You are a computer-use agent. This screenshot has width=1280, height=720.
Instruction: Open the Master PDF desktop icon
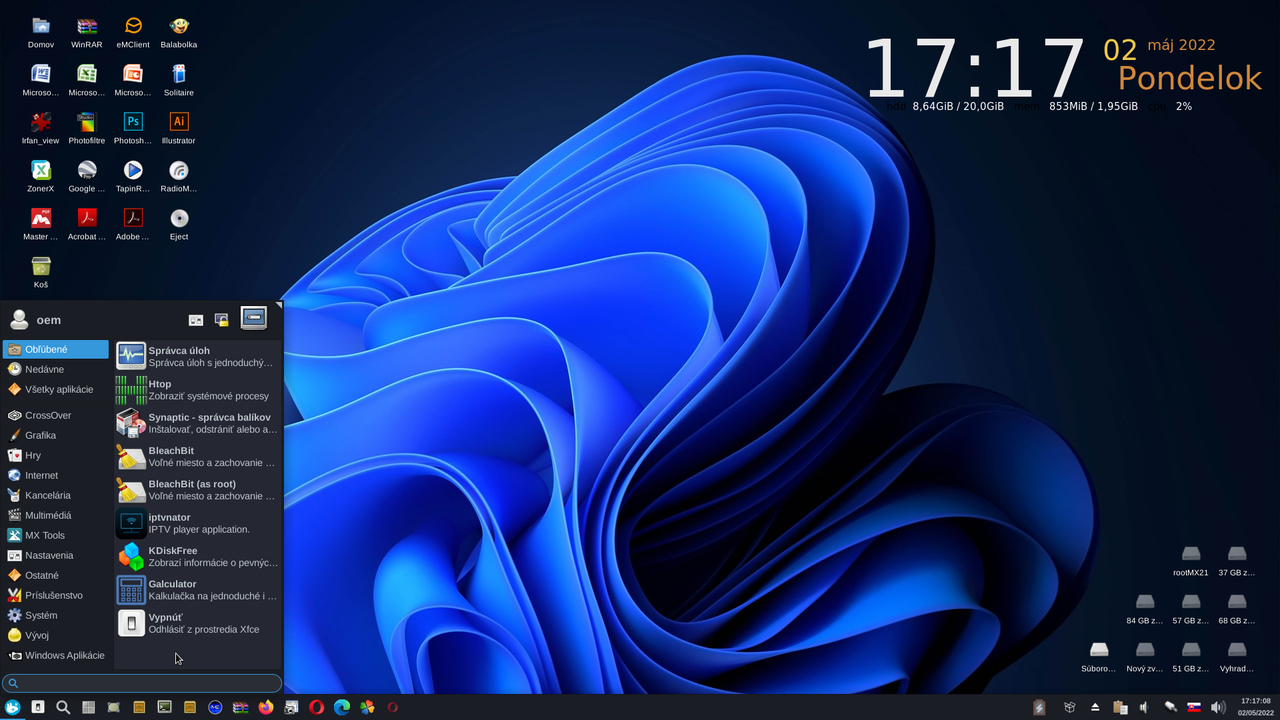pos(41,224)
